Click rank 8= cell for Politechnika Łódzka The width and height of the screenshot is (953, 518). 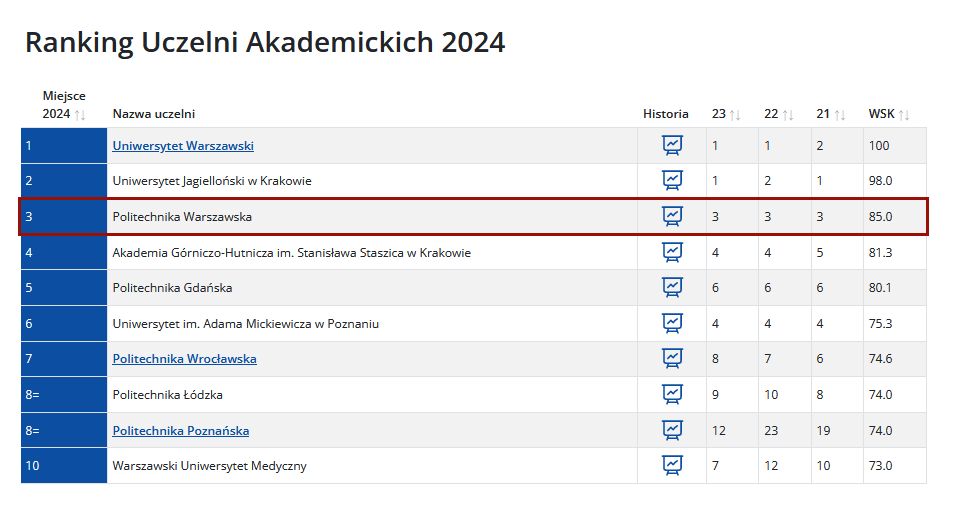(x=64, y=395)
